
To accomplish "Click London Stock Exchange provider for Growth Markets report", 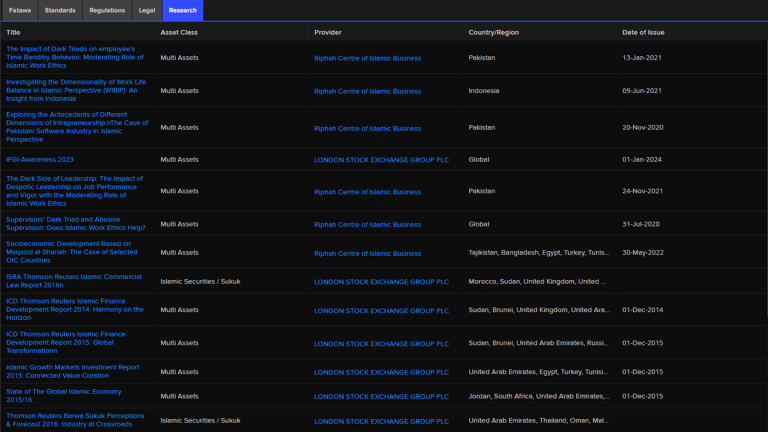I will (381, 372).
